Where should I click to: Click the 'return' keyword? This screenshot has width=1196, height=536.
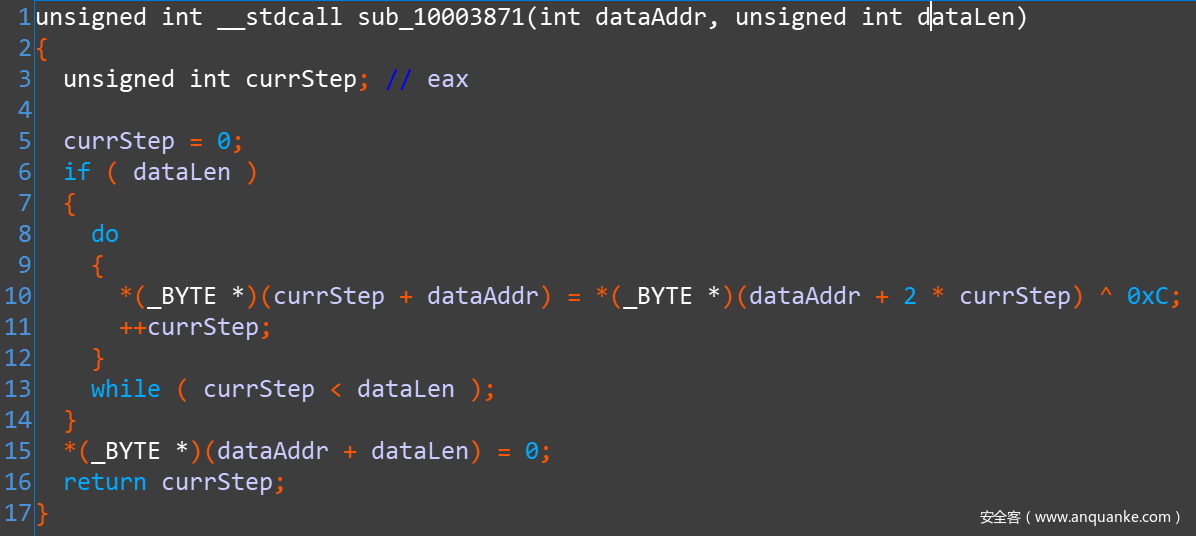105,482
